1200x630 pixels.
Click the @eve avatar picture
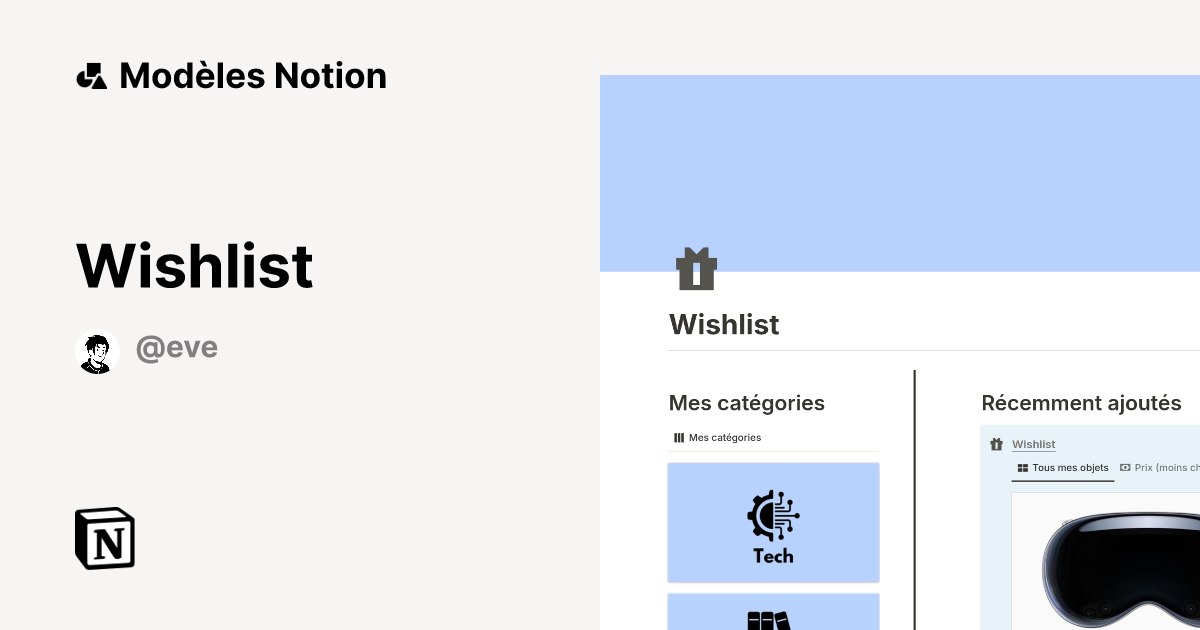[97, 350]
